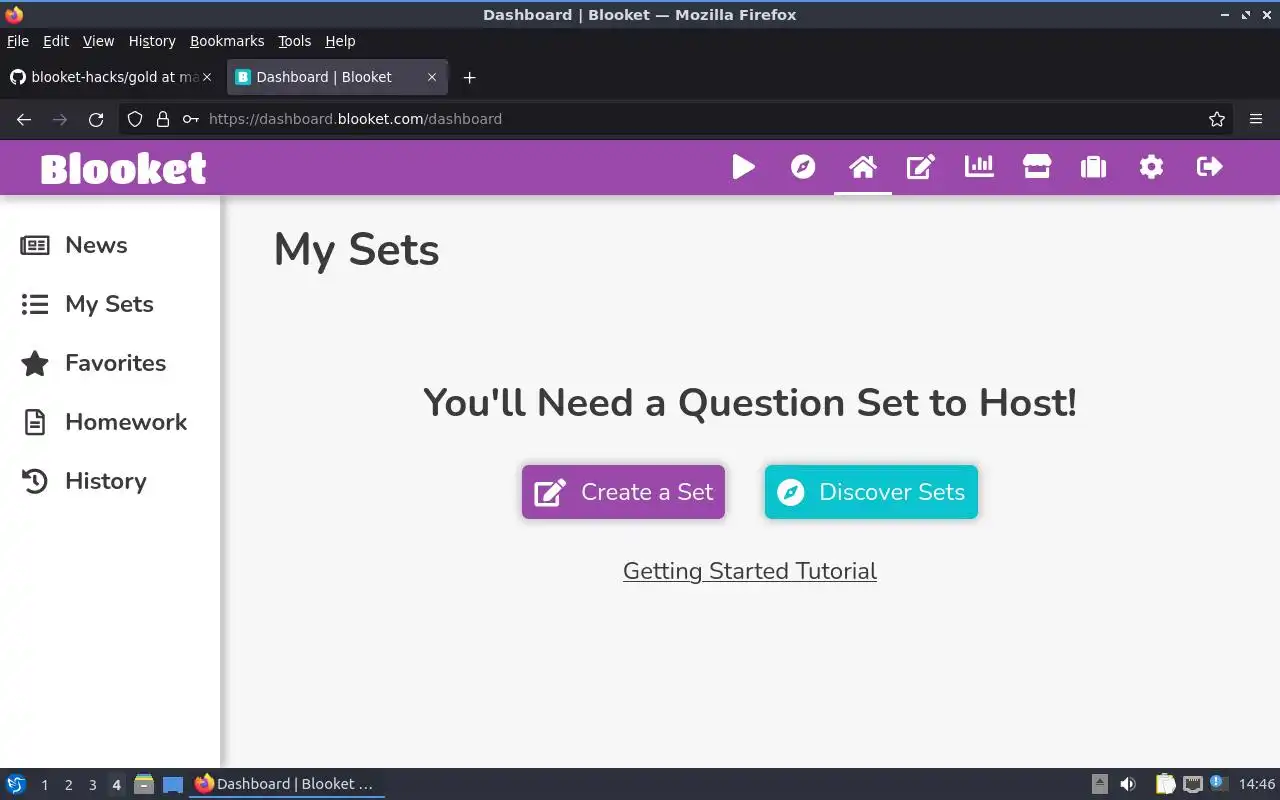Viewport: 1280px width, 800px height.
Task: Open a new browser tab
Action: [x=469, y=77]
